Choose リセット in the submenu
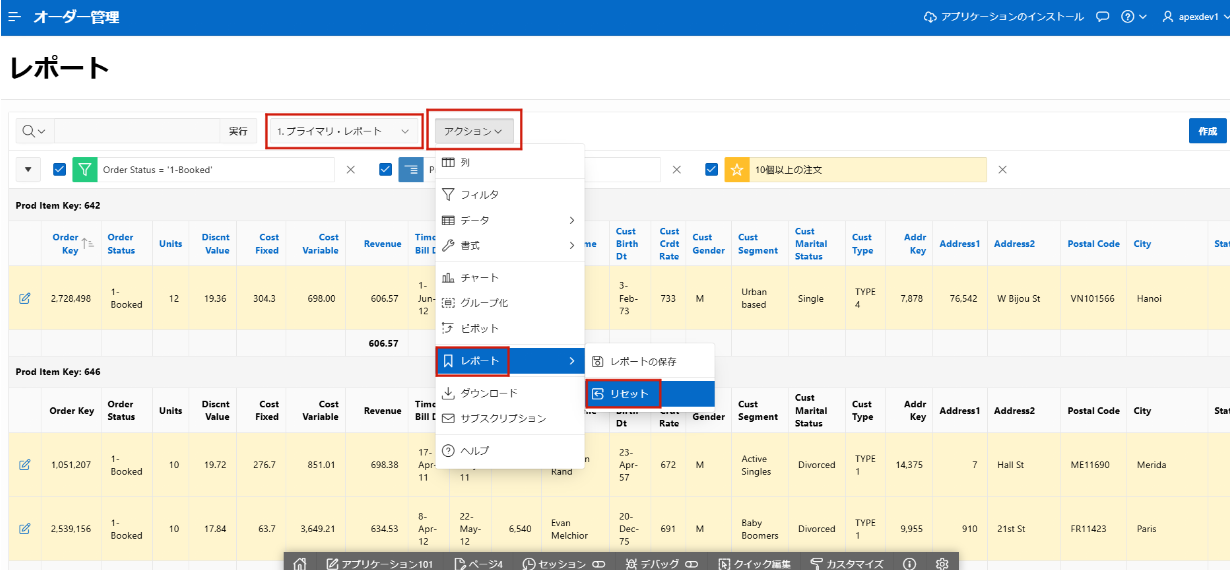1230x570 pixels. (x=650, y=393)
